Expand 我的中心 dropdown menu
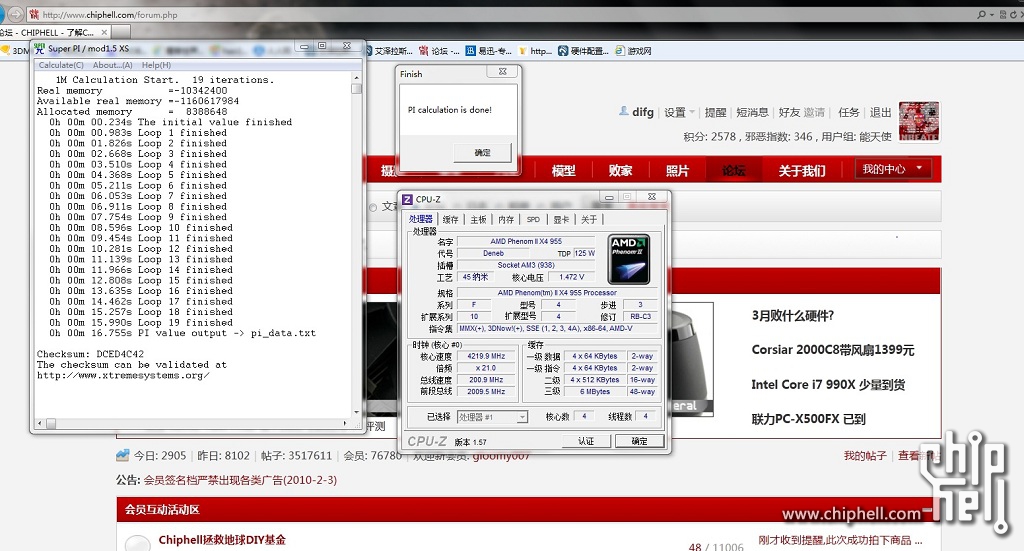The width and height of the screenshot is (1024, 551). tap(892, 169)
